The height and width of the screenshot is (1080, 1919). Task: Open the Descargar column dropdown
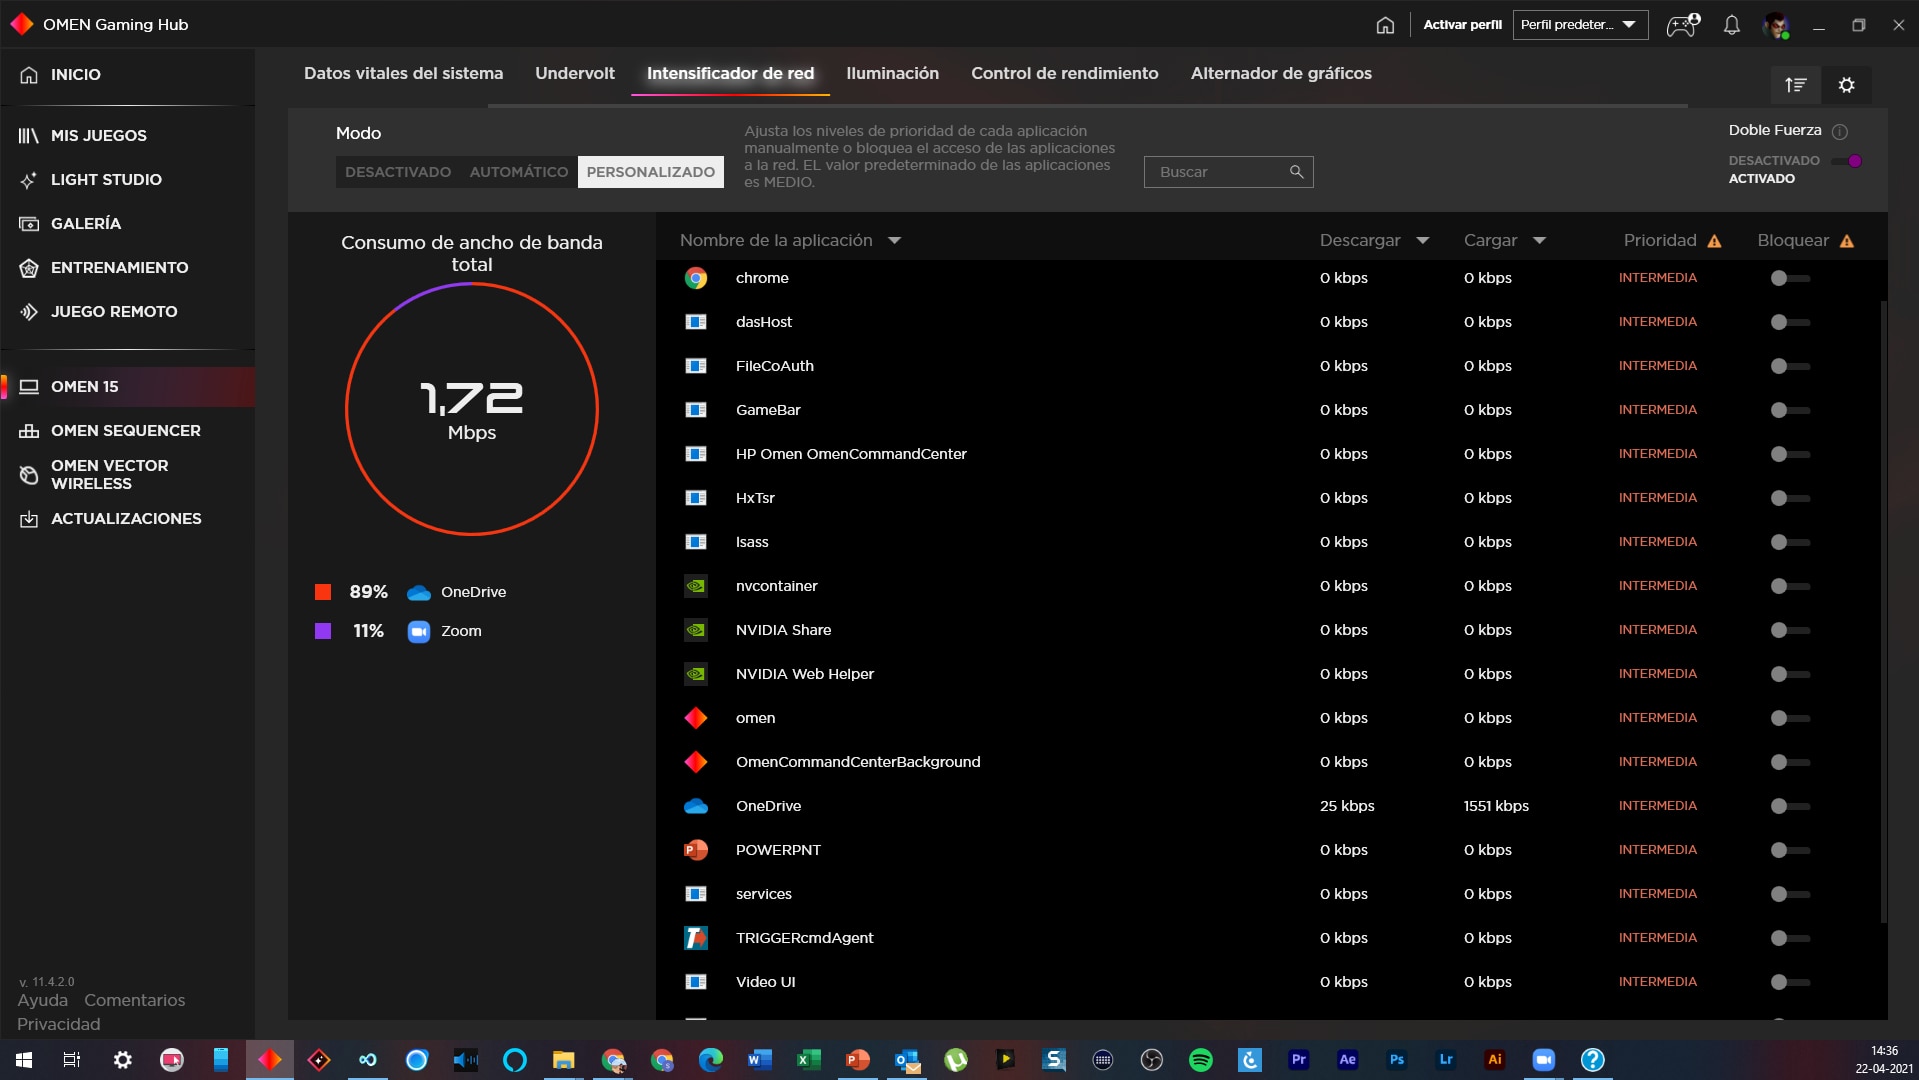point(1423,241)
